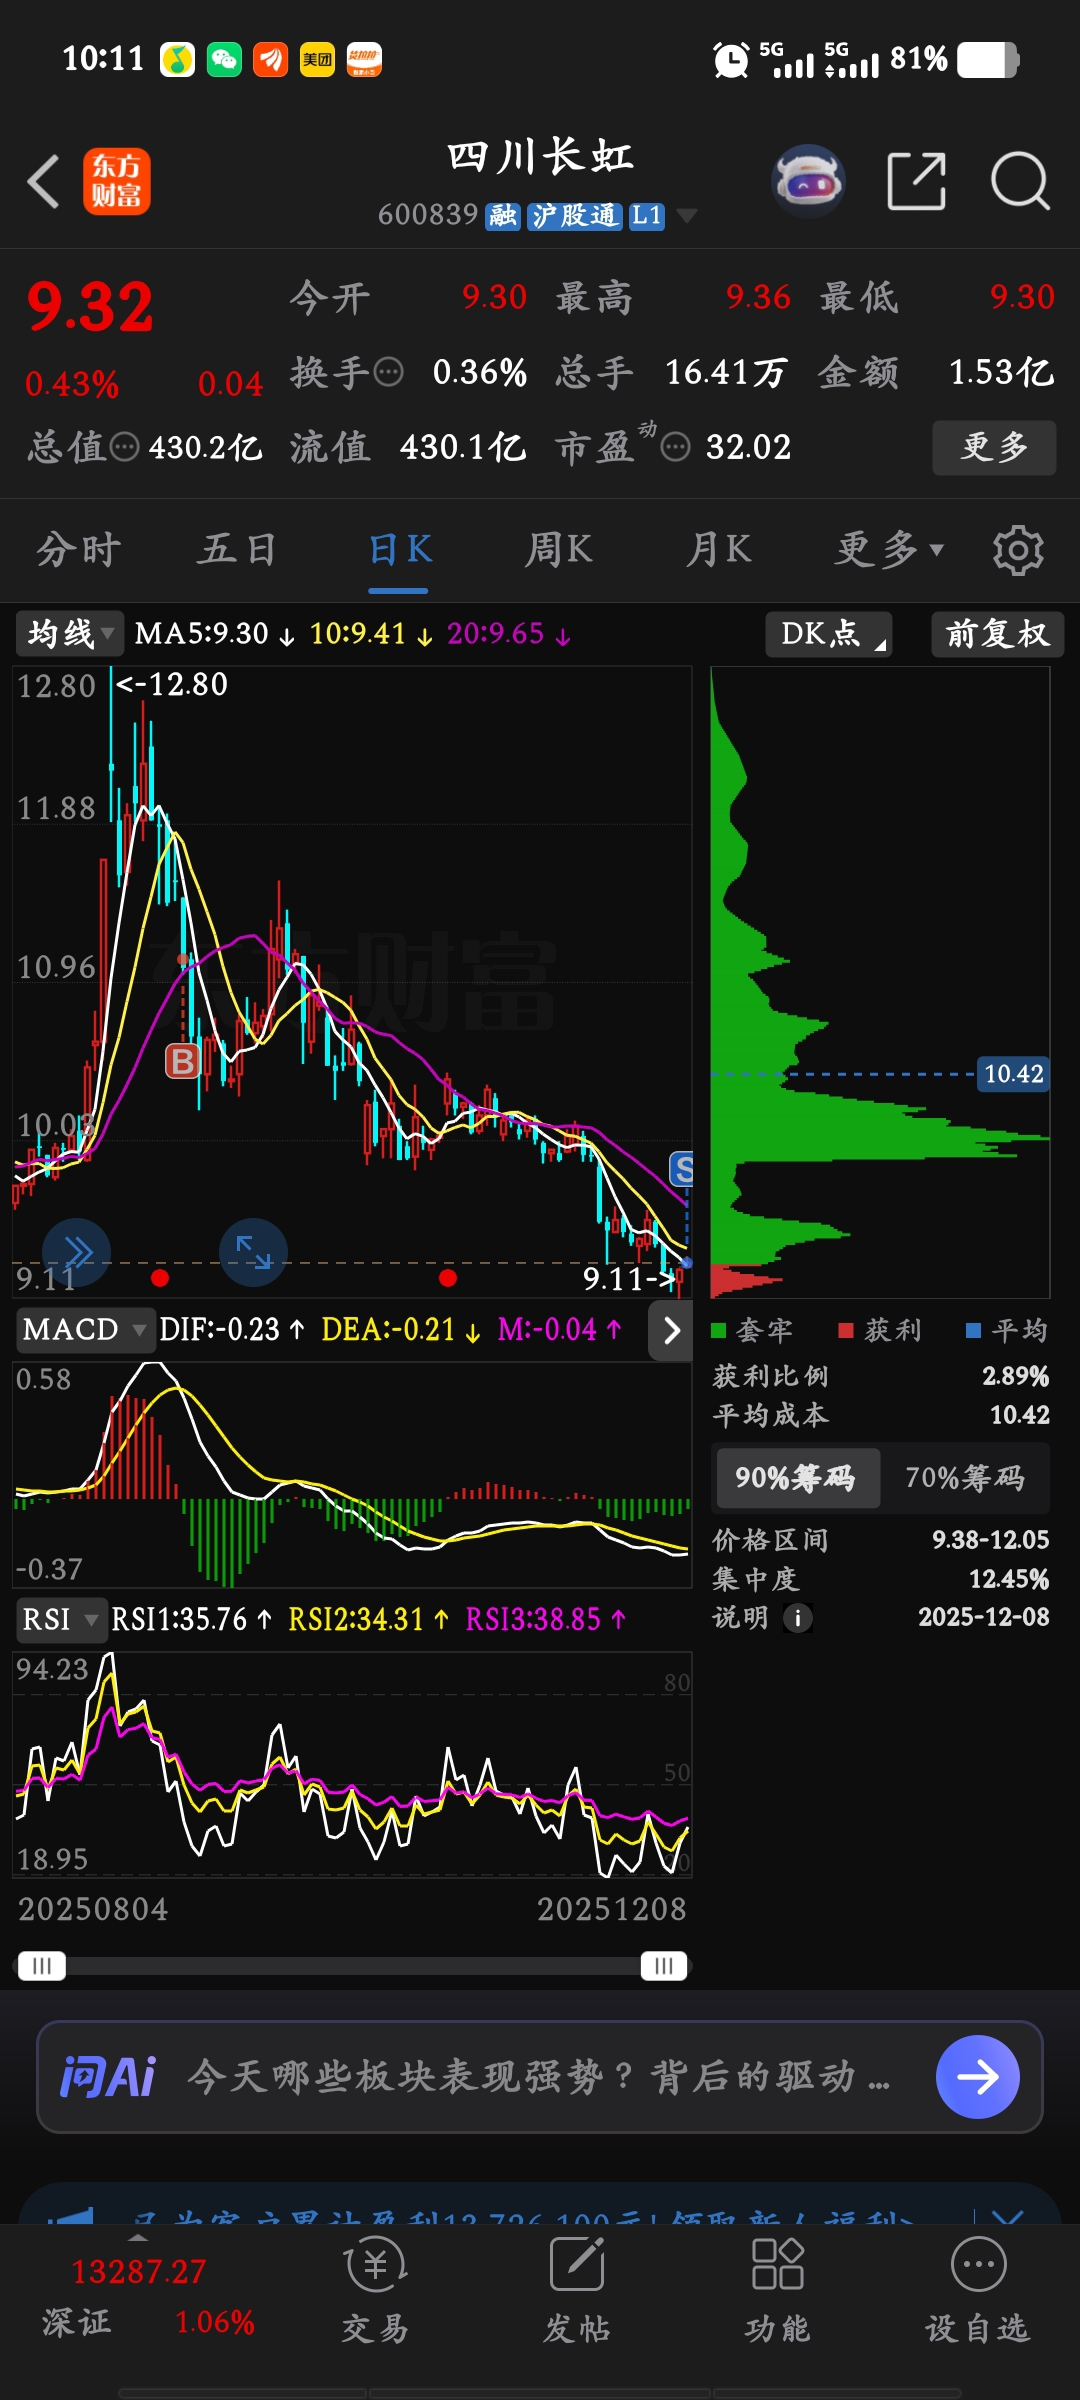Tap the 换手 info smiley icon
The width and height of the screenshot is (1080, 2400).
click(x=388, y=373)
